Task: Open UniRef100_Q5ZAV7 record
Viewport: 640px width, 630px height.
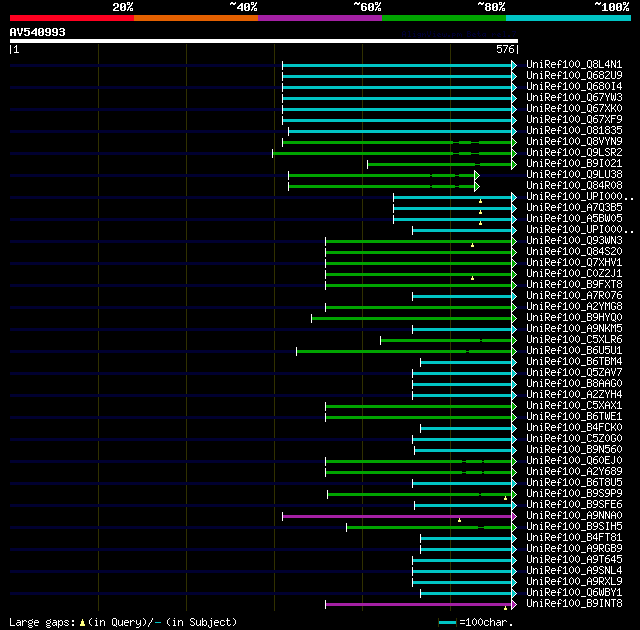Action: (x=574, y=373)
